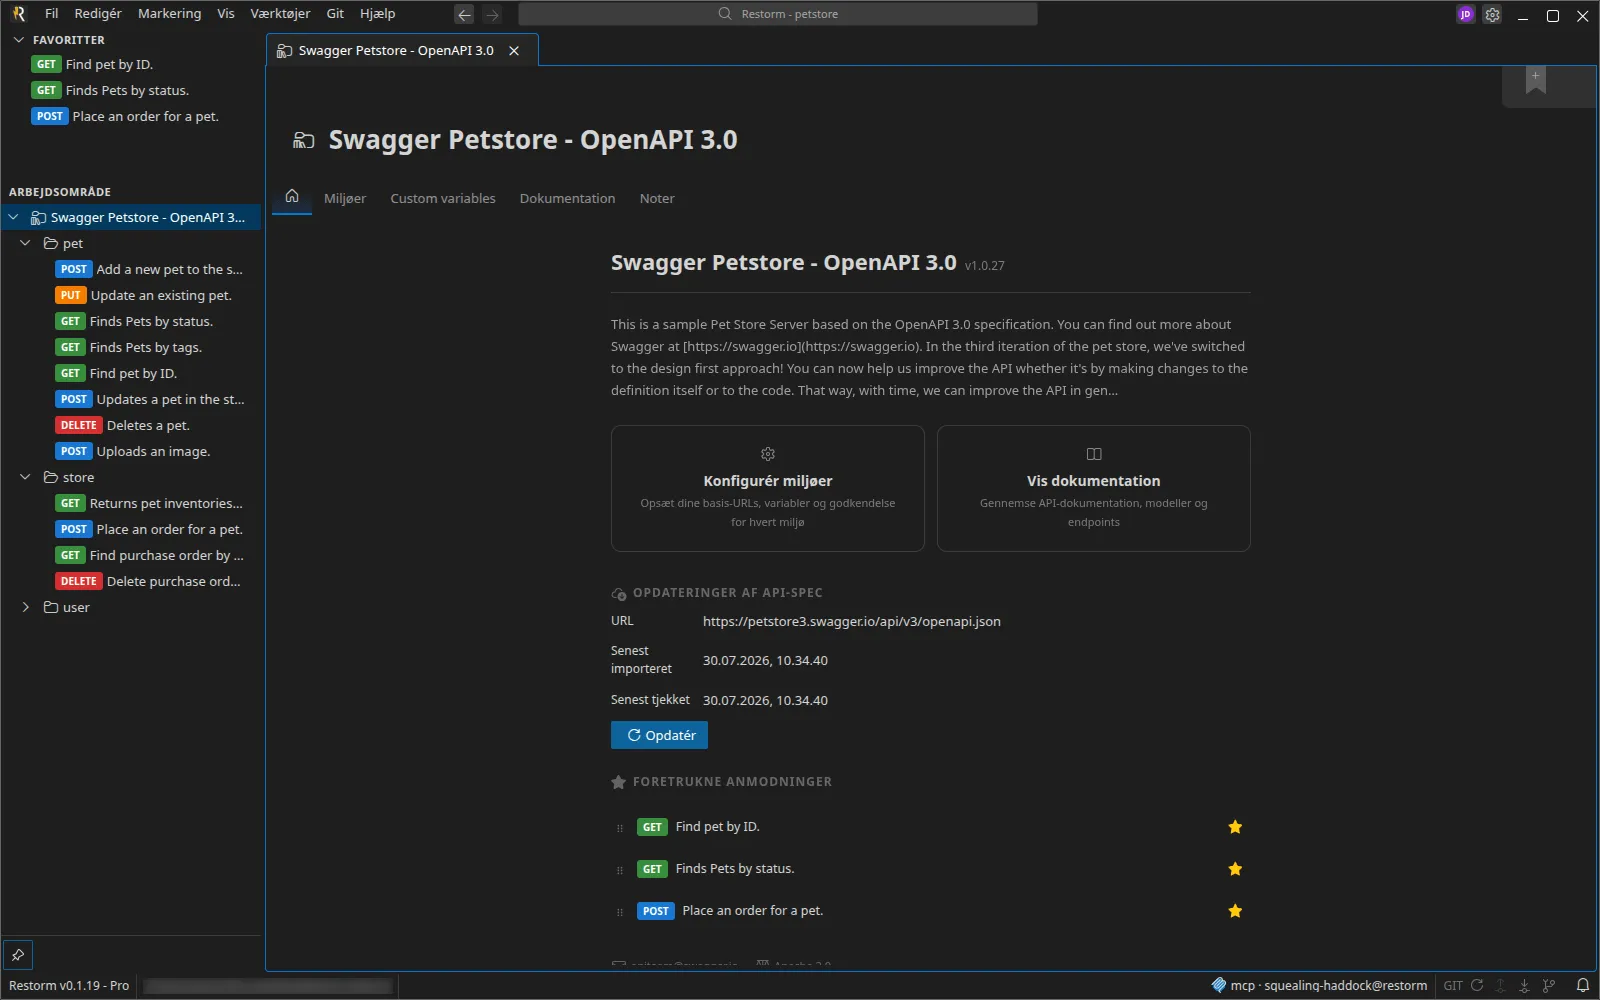Click the collection icon beside the page title

click(x=303, y=140)
